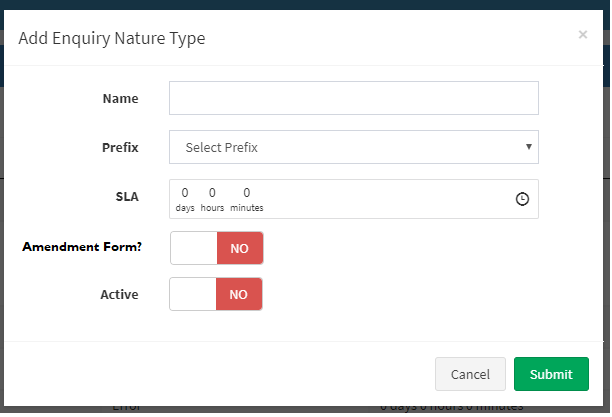The image size is (612, 417).
Task: Toggle the Amendment Form switch
Action: click(x=217, y=248)
